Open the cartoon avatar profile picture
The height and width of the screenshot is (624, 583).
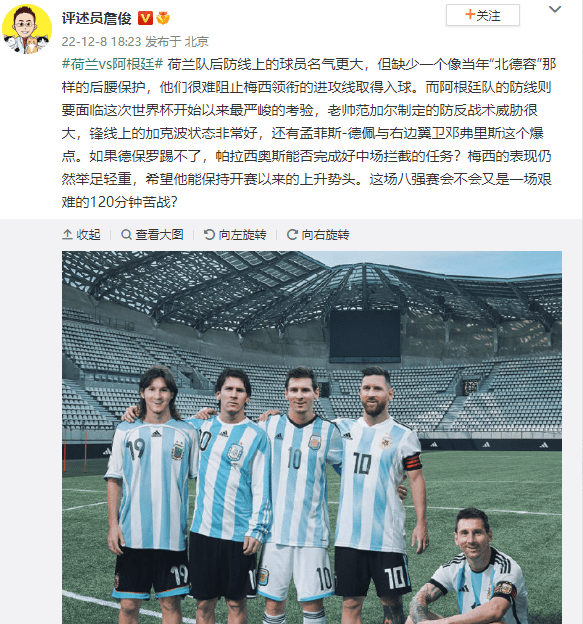[27, 29]
